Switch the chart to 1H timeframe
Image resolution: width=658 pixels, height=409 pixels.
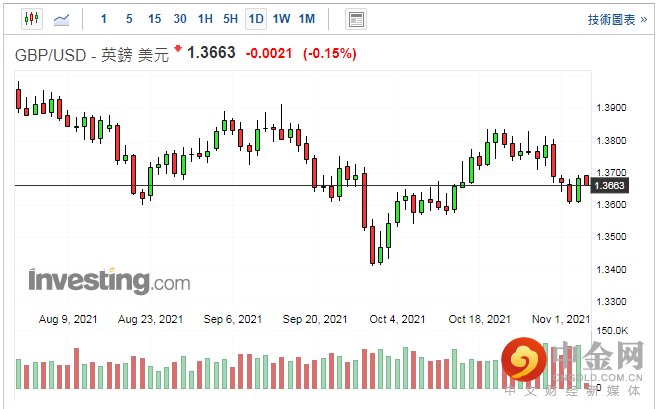coord(205,18)
